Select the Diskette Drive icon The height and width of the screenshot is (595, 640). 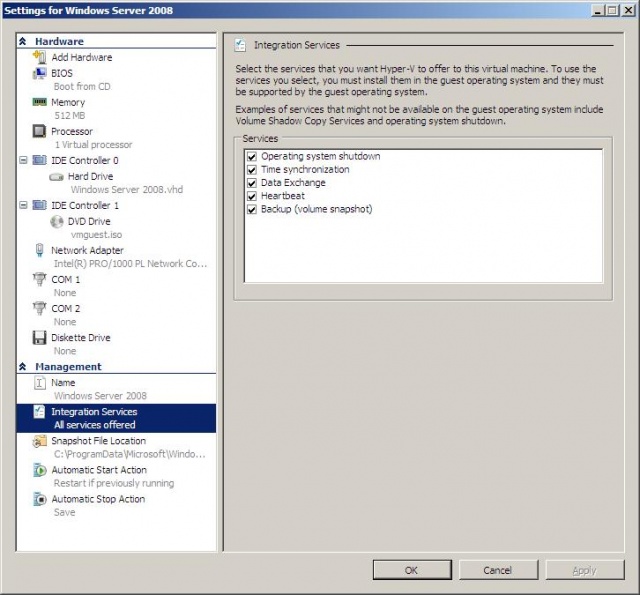point(39,338)
